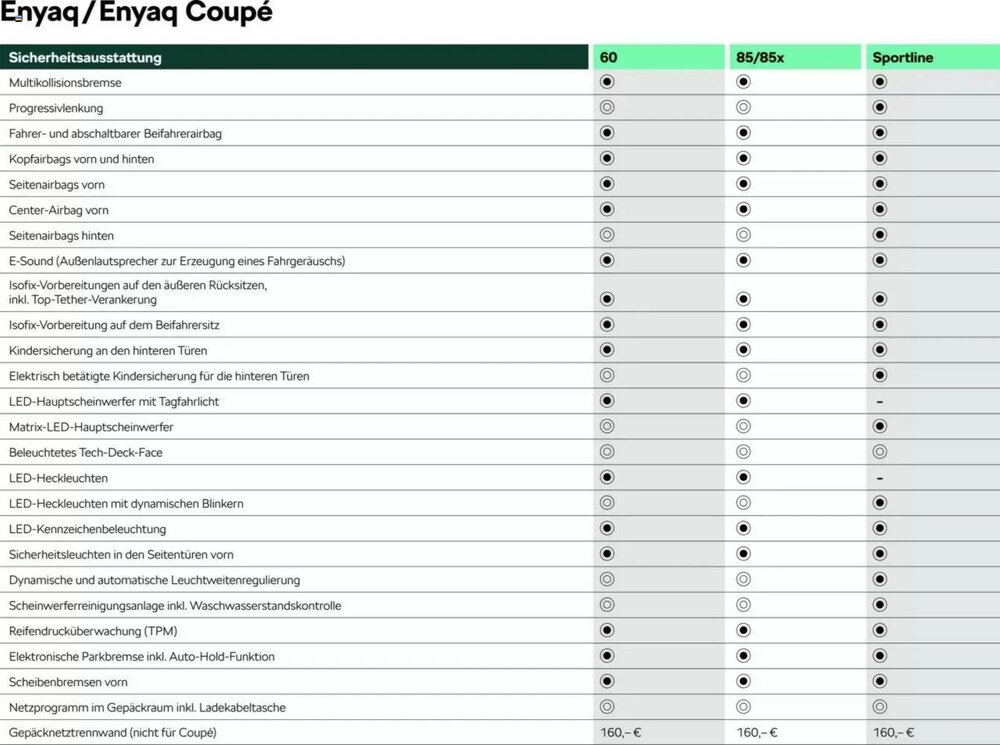The height and width of the screenshot is (745, 1000).
Task: Click the Matrix-LED-Hauptscheinwerfer symbol in column 60
Action: pyautogui.click(x=607, y=426)
